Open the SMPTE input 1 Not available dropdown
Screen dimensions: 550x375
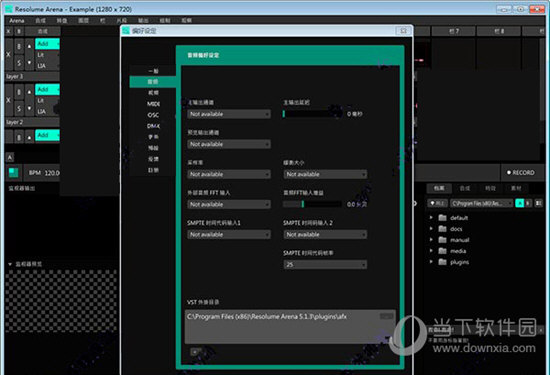coord(229,234)
